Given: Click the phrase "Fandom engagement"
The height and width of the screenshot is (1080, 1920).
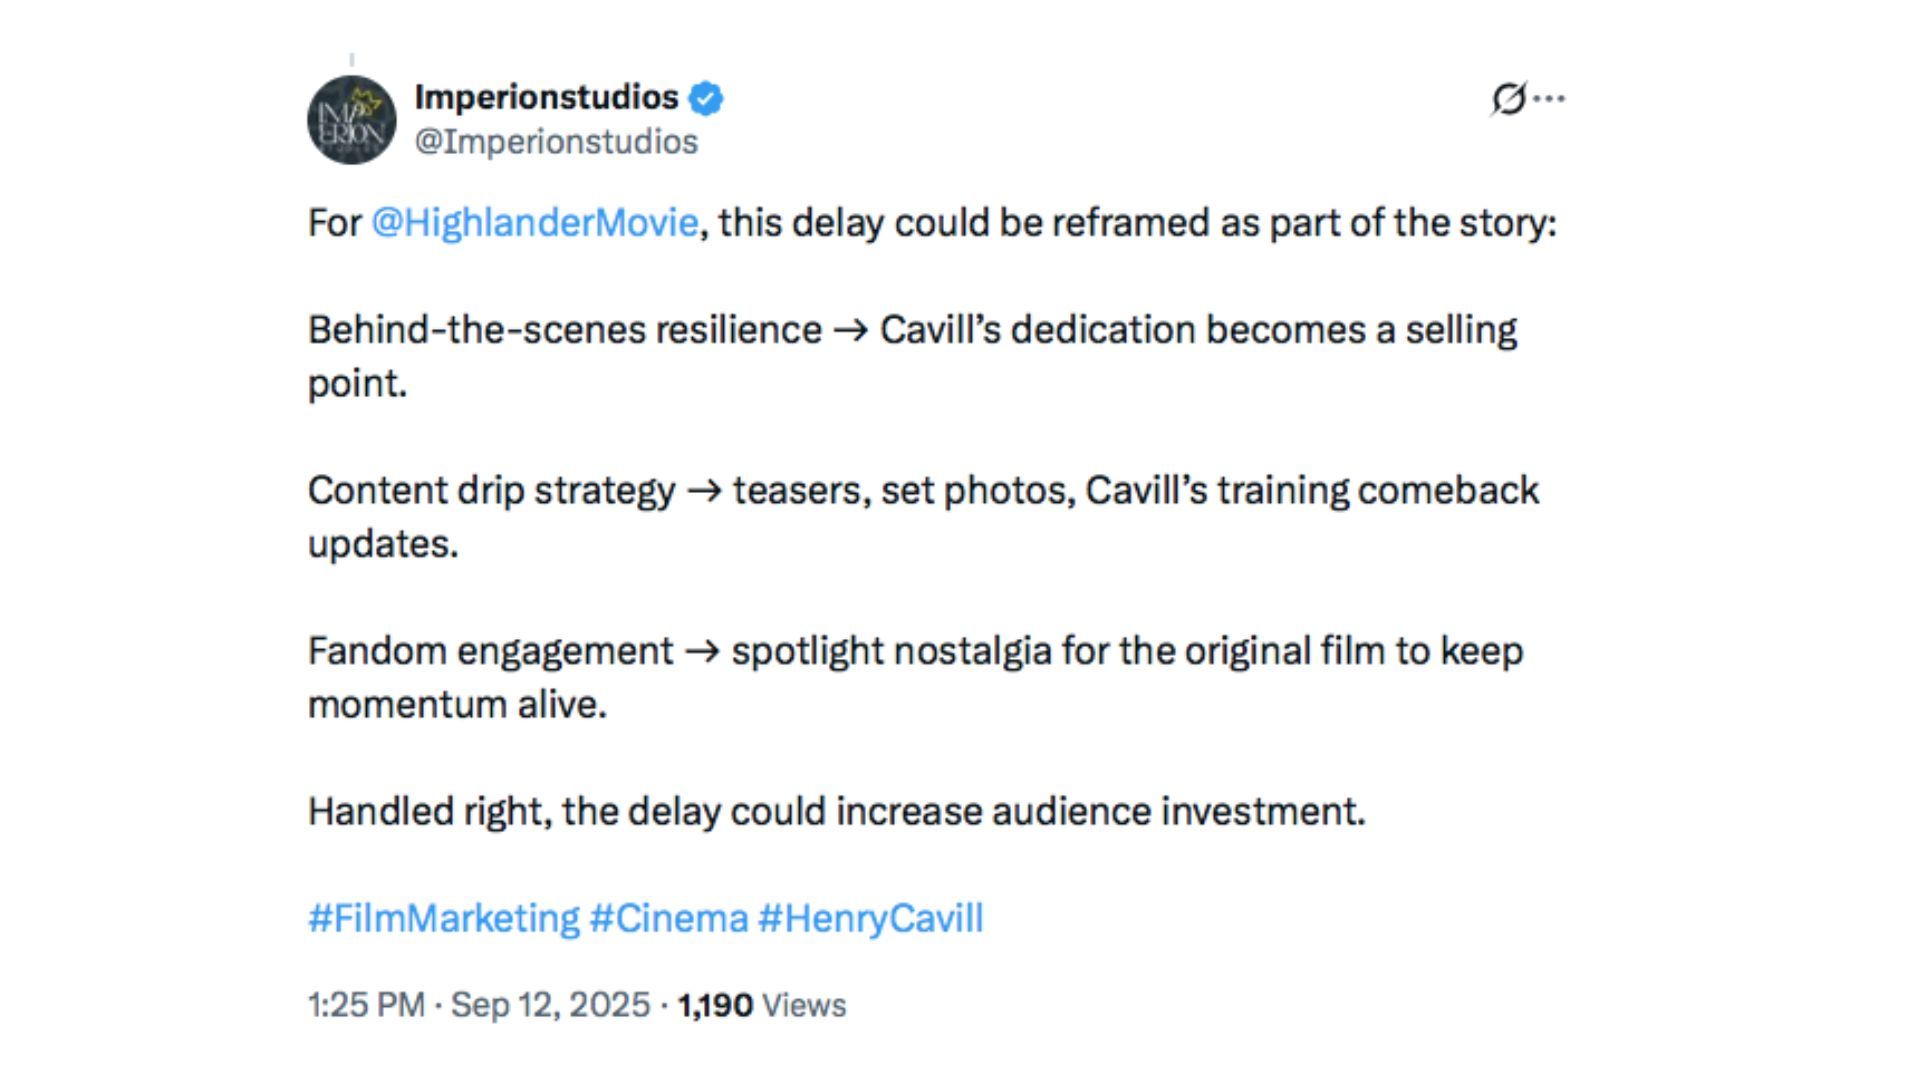Looking at the screenshot, I should point(490,651).
